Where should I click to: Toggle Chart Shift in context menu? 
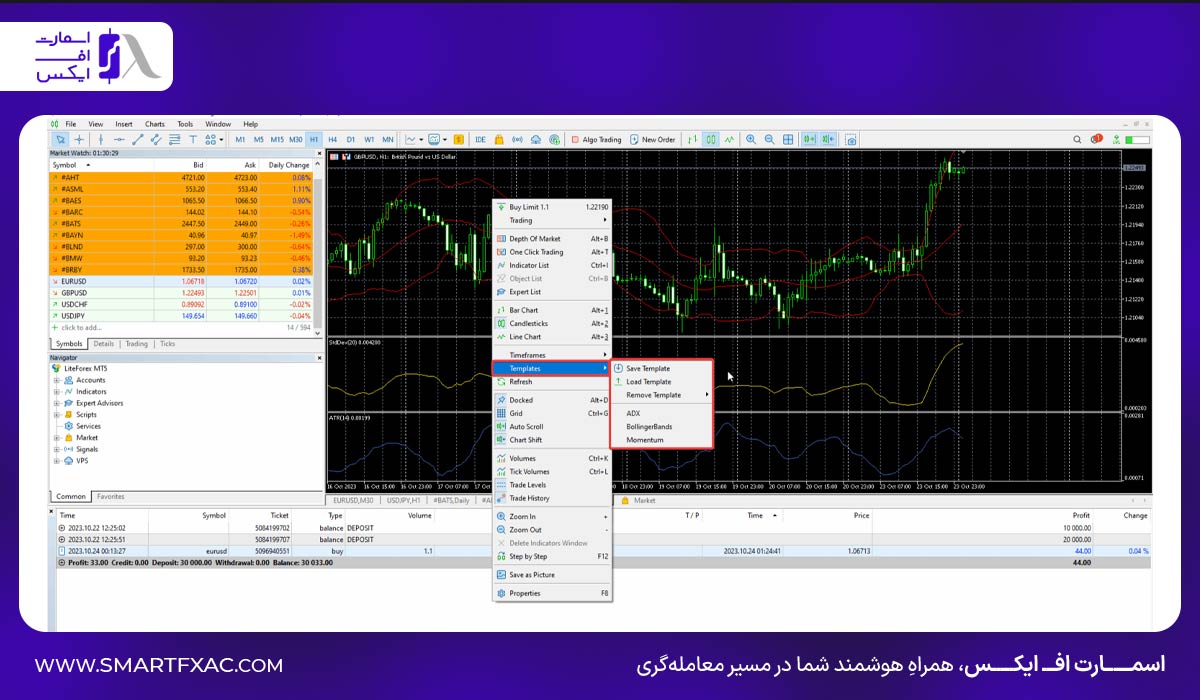coord(552,440)
